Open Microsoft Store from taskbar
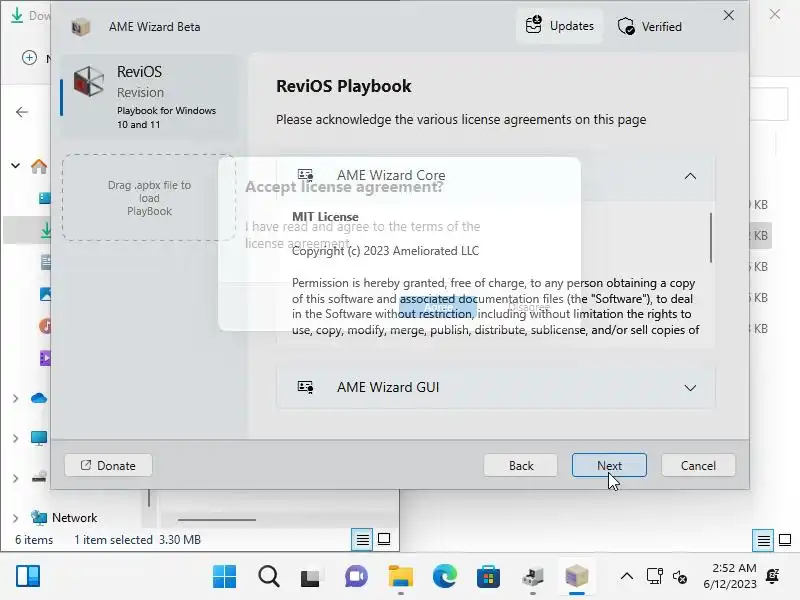 tap(488, 577)
